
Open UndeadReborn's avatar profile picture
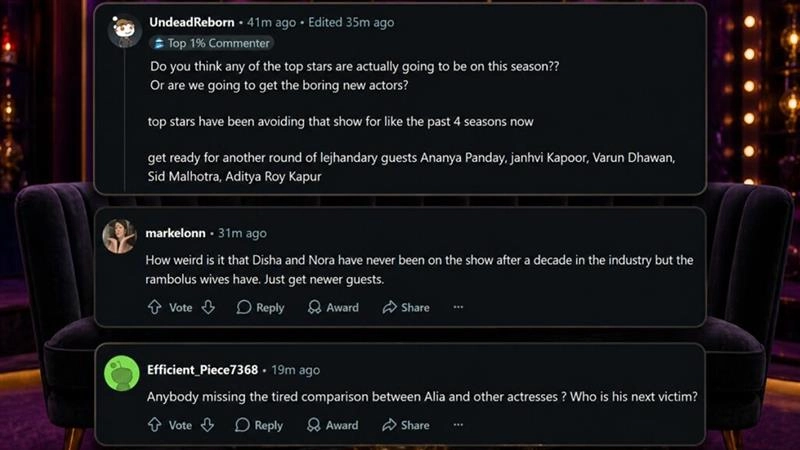(124, 31)
